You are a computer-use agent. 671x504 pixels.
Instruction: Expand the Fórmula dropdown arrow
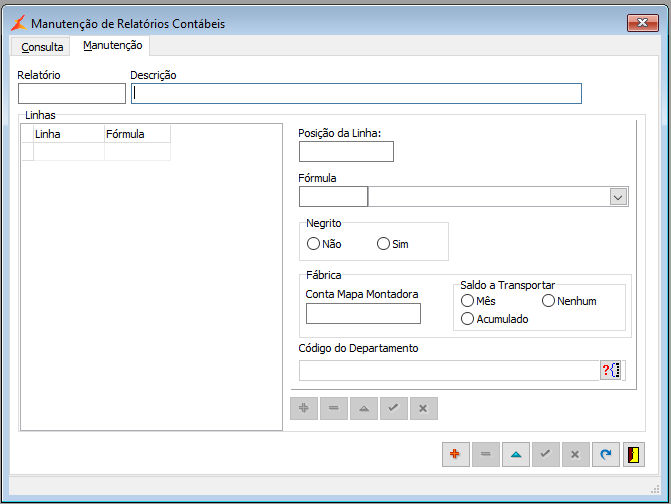click(x=618, y=197)
